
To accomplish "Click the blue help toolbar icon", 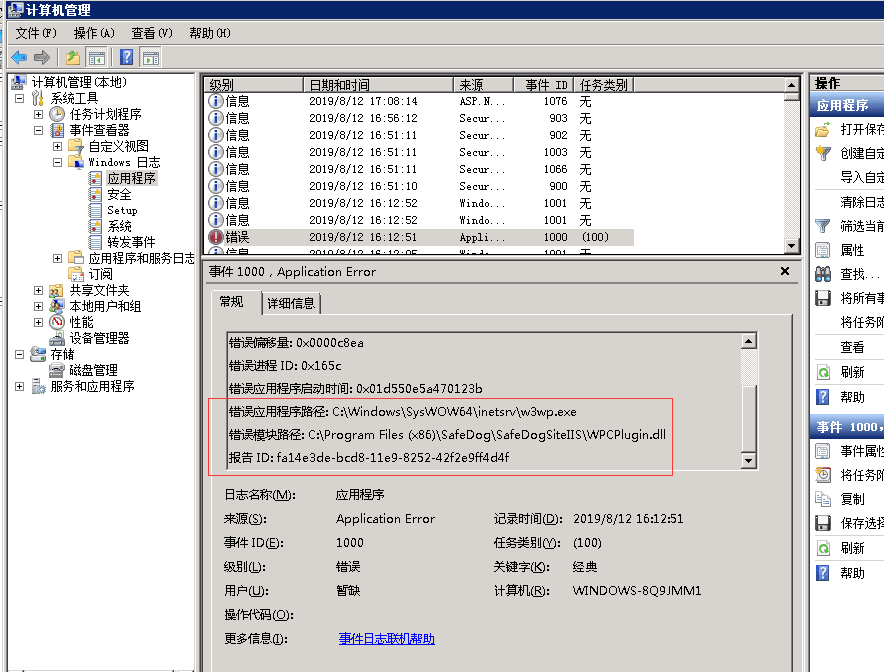I will (x=127, y=57).
